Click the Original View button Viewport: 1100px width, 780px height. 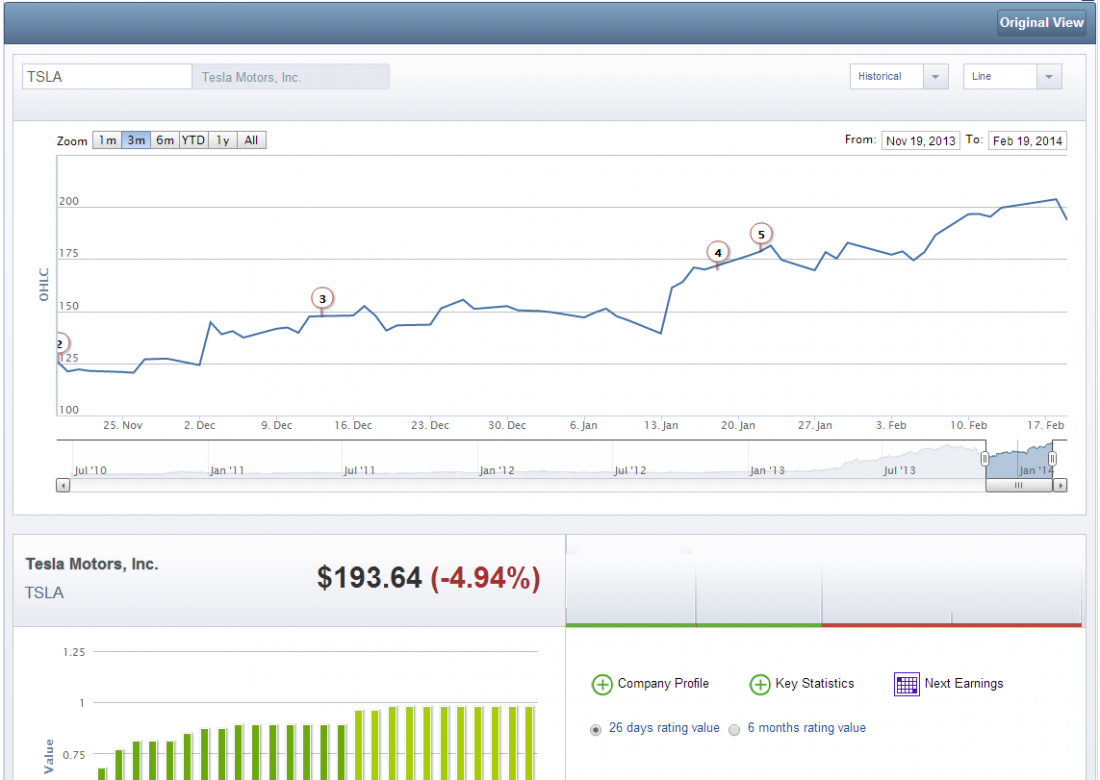(x=1041, y=23)
